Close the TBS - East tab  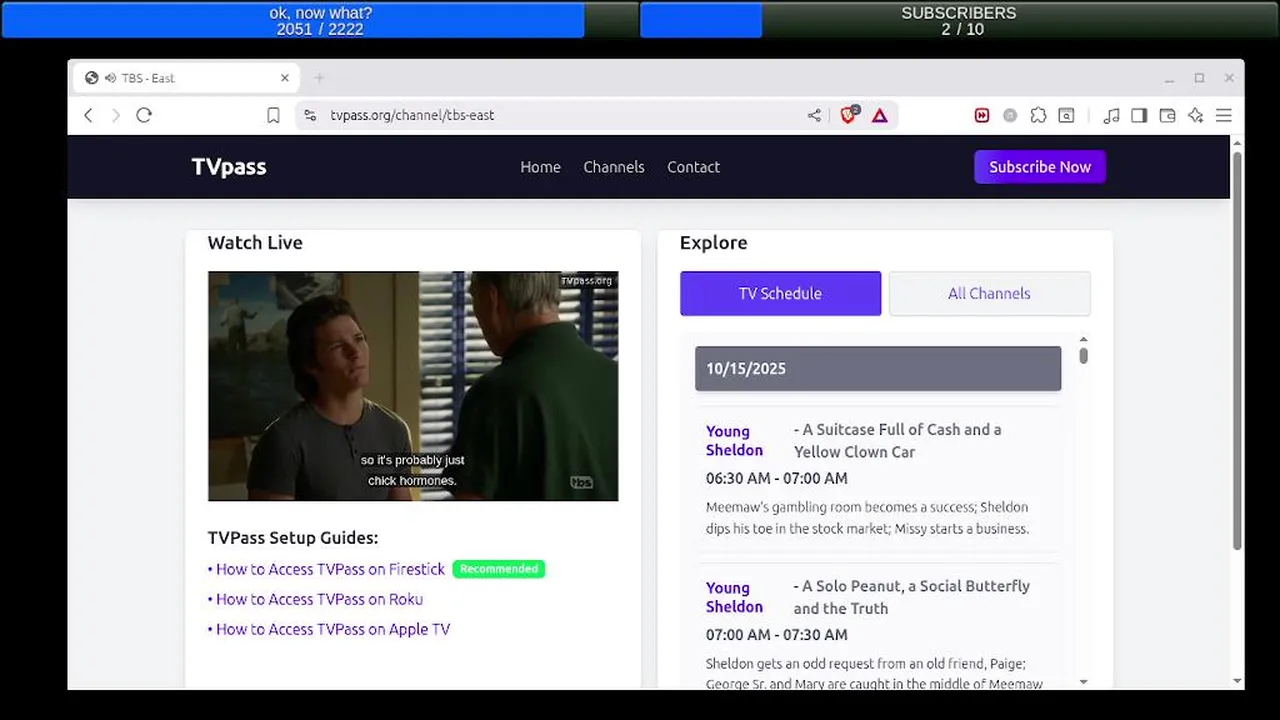[x=285, y=78]
